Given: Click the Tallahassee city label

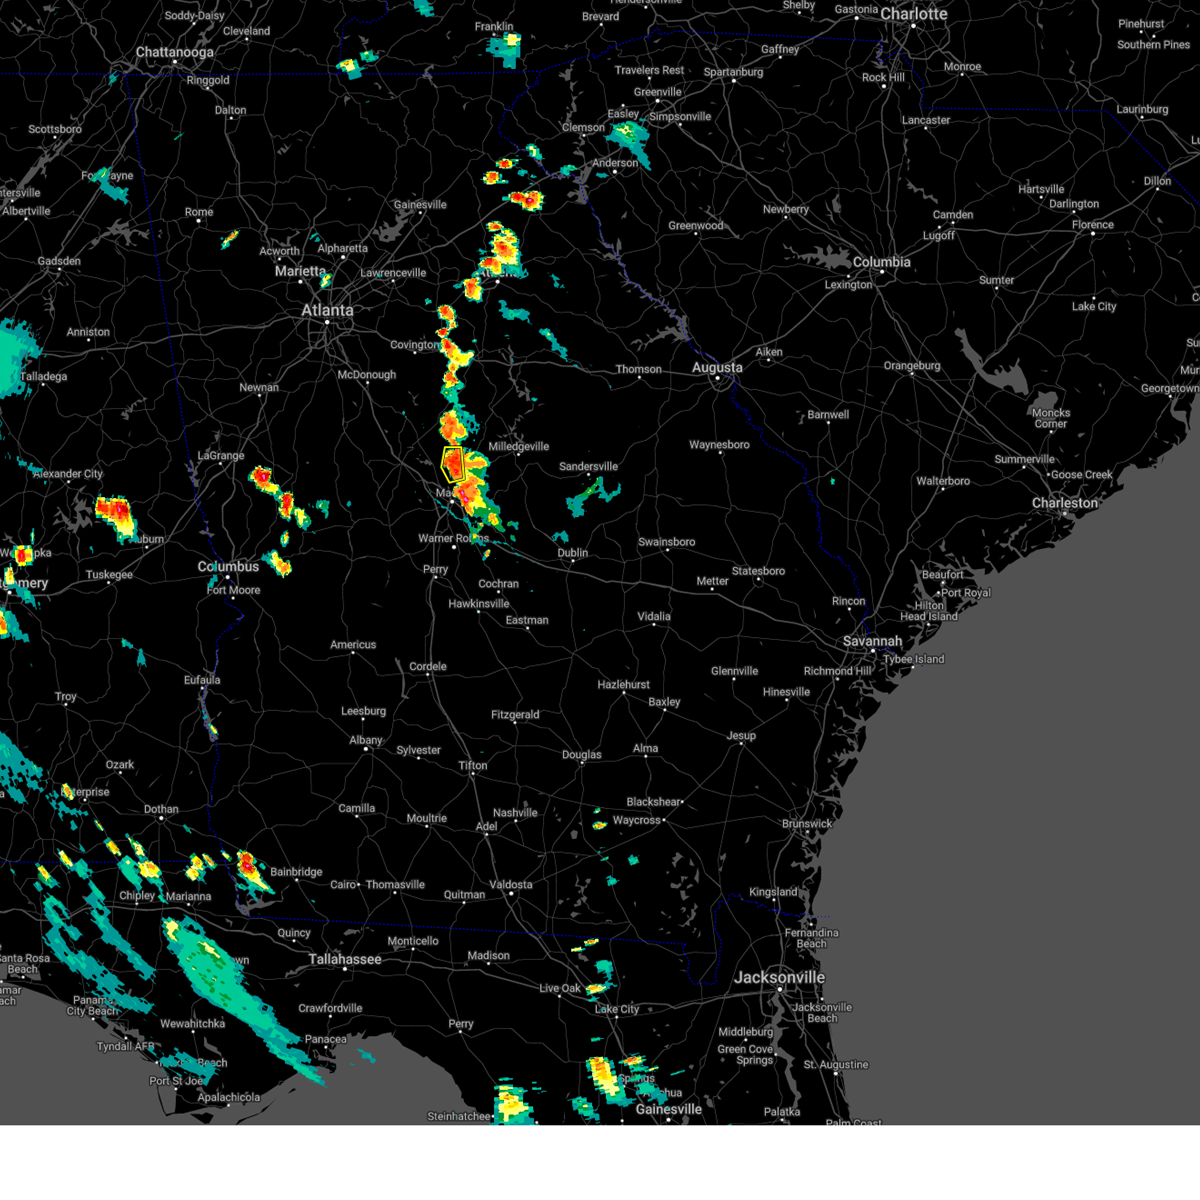Looking at the screenshot, I should pos(345,960).
